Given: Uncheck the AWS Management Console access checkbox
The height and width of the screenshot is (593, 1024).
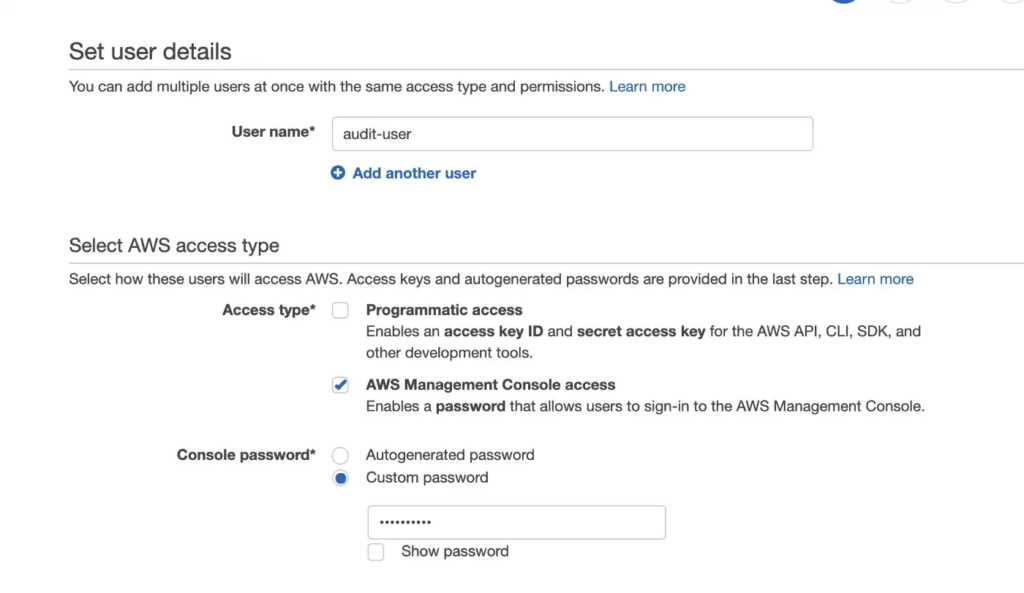Looking at the screenshot, I should point(340,385).
